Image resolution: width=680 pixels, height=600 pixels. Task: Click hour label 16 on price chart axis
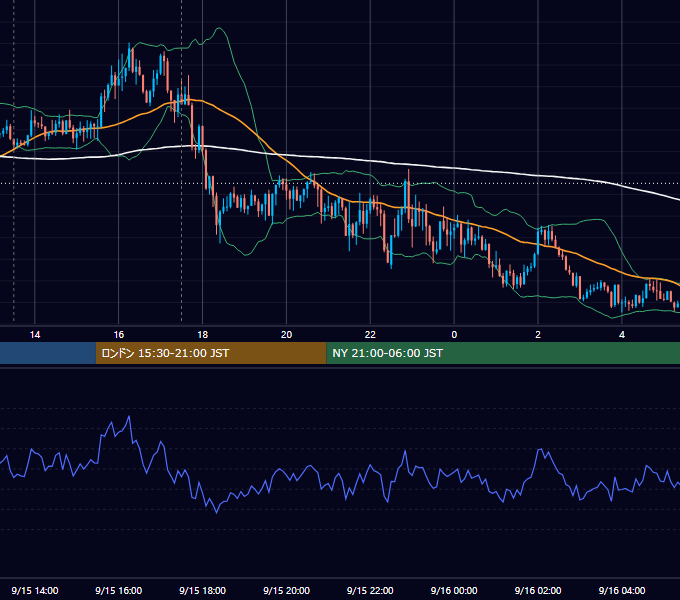click(118, 335)
